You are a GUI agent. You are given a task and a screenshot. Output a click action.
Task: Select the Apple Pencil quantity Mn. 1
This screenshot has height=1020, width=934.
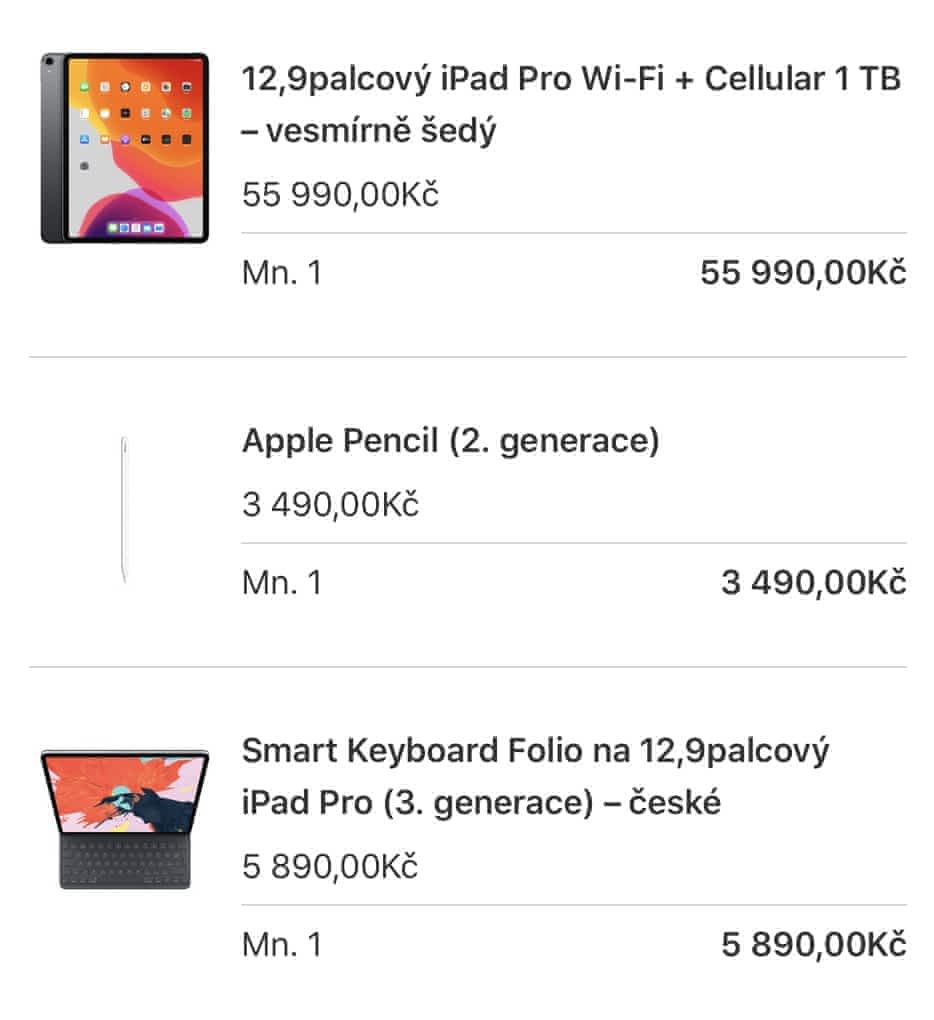pos(282,582)
